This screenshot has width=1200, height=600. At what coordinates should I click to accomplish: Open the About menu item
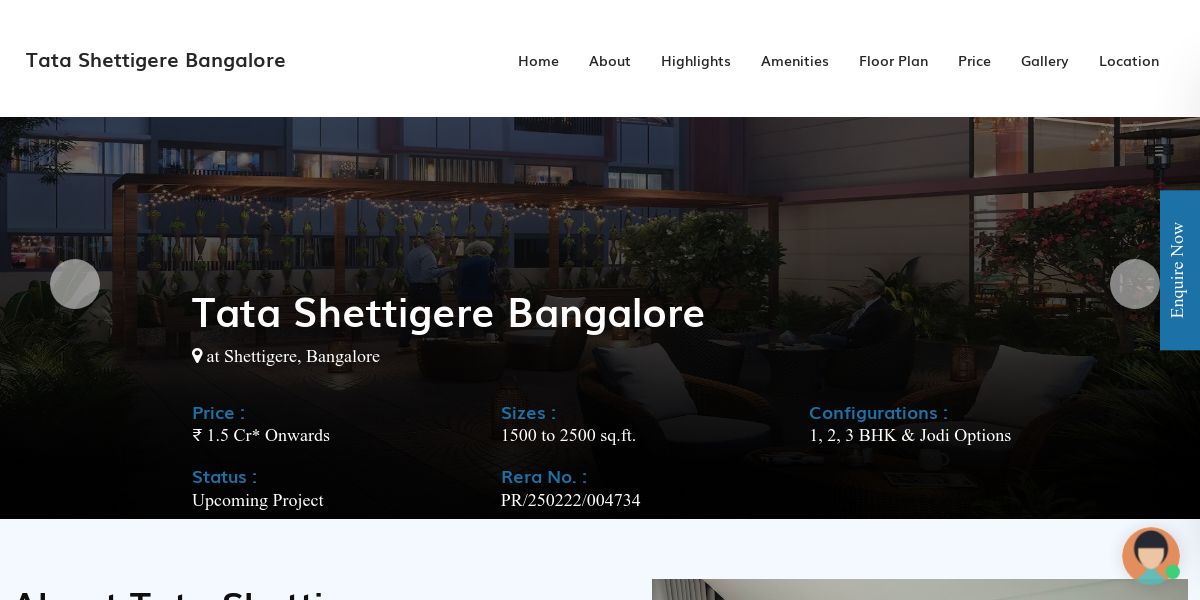coord(610,61)
